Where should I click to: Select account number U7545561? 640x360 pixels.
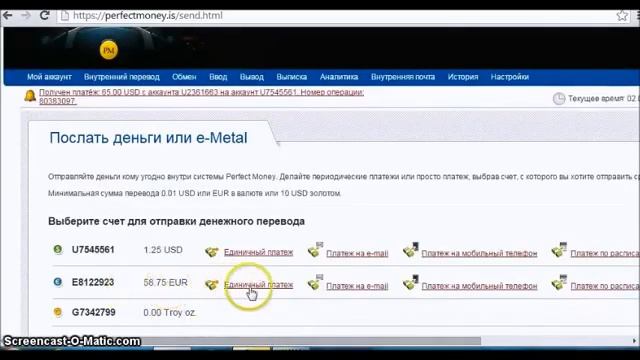coord(93,249)
